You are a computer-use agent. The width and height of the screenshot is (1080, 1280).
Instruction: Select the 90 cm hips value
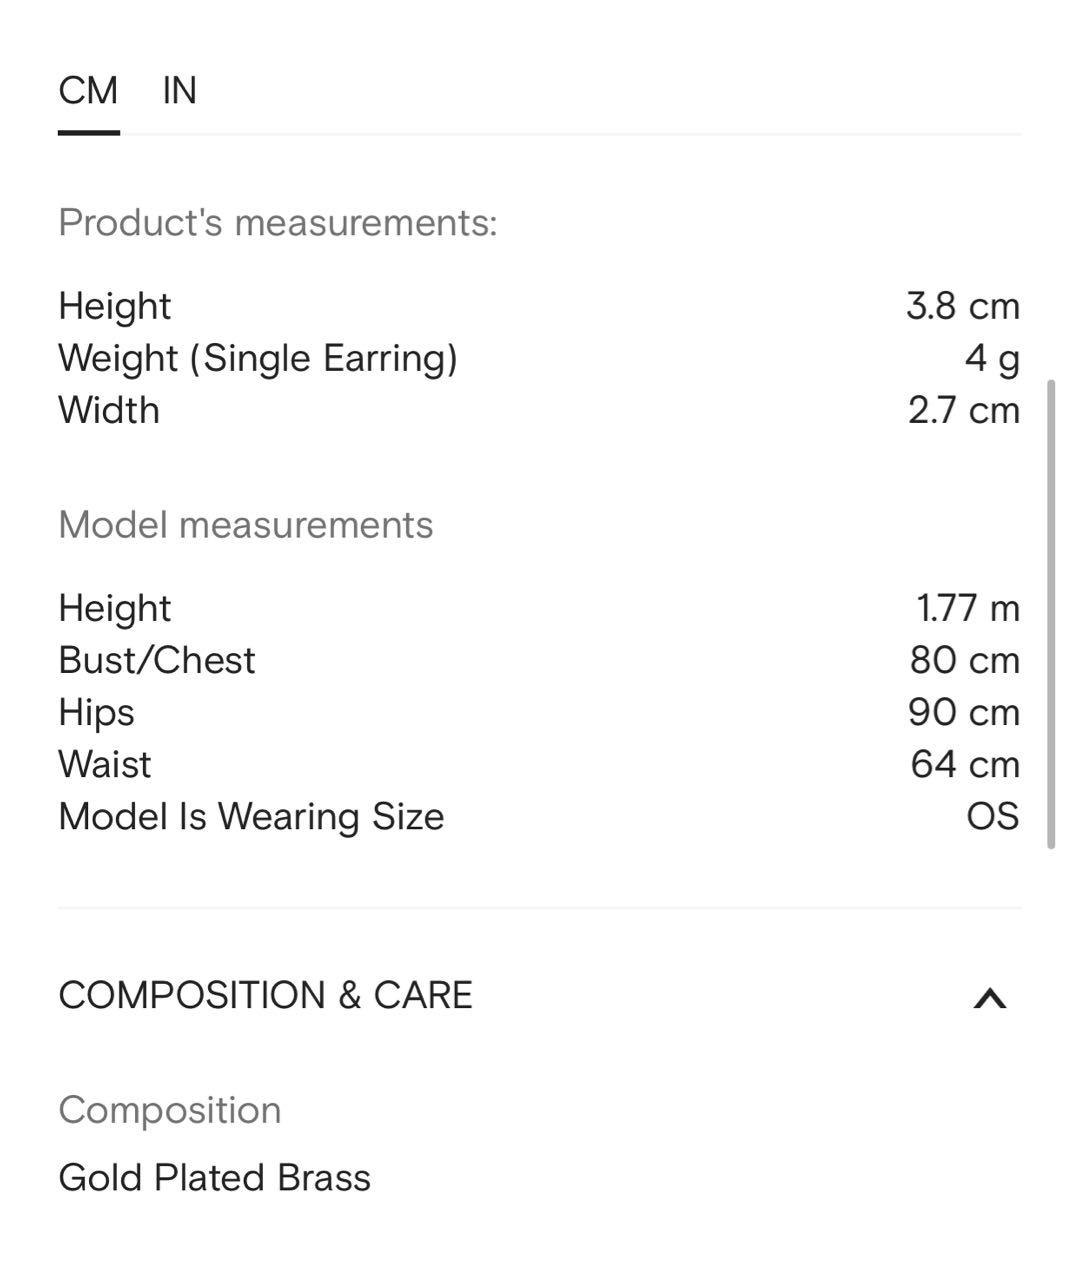[963, 712]
